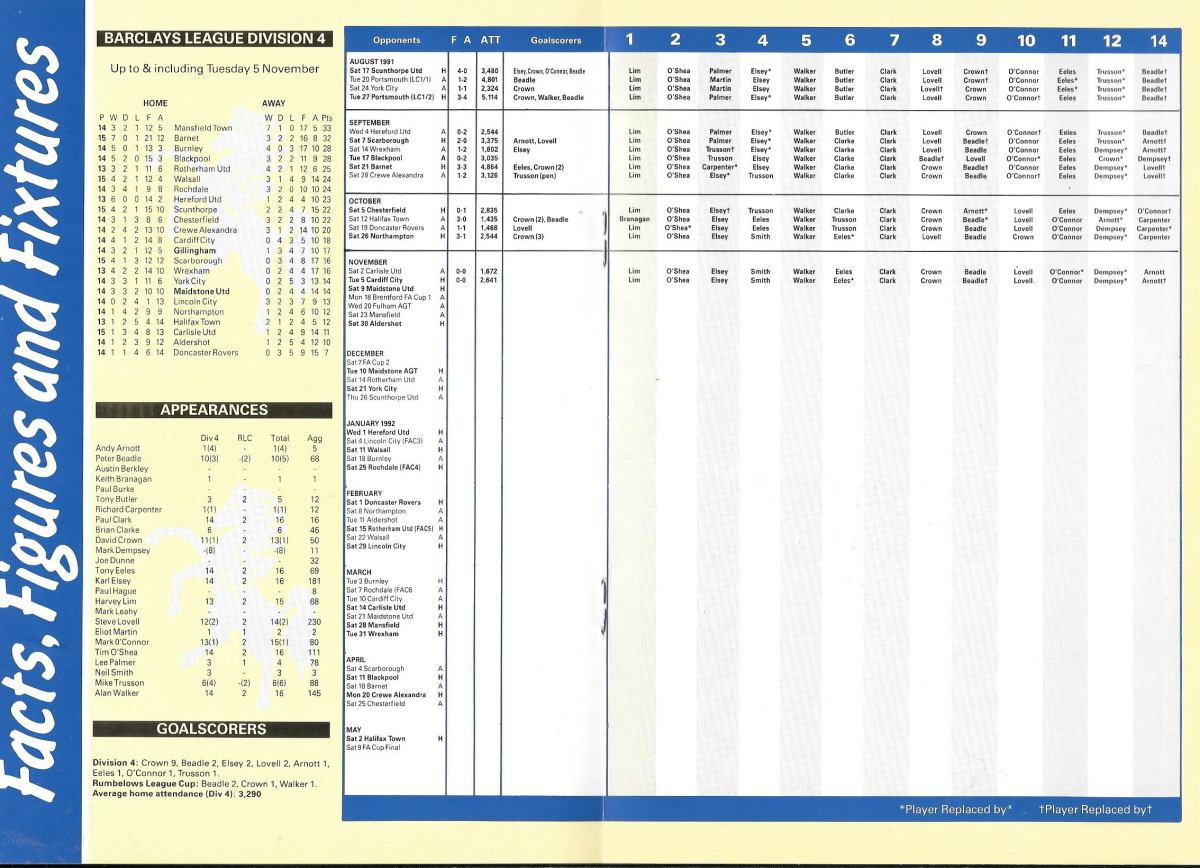Click the "NOVEMBER" month heading

[x=368, y=261]
